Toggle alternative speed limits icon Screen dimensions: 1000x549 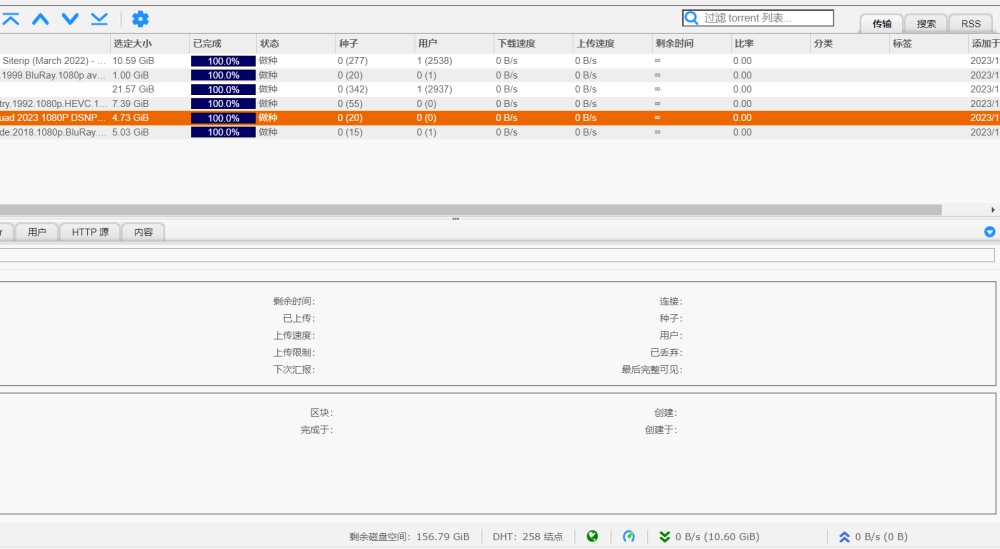click(x=628, y=536)
